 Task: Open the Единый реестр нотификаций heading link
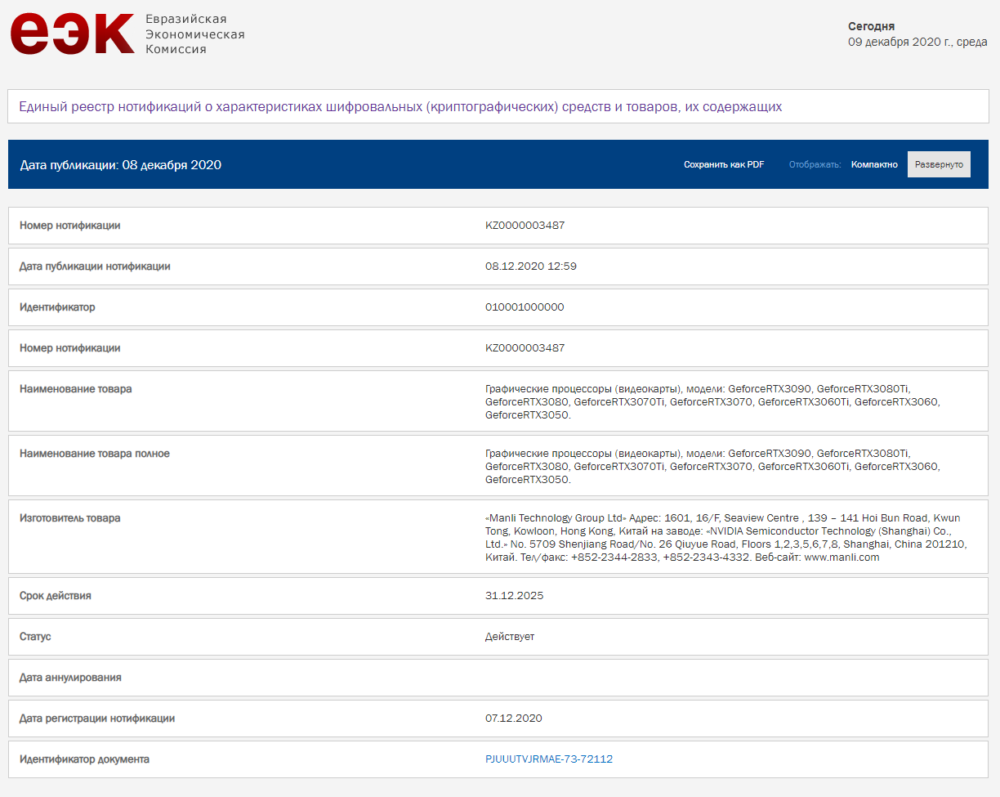click(400, 106)
